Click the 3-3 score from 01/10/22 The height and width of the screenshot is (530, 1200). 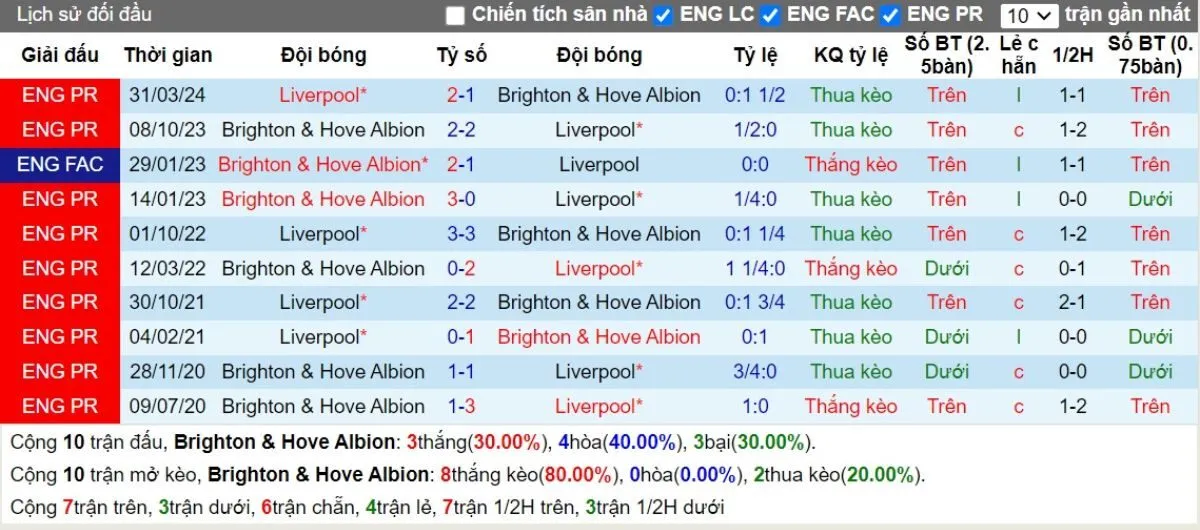click(461, 234)
